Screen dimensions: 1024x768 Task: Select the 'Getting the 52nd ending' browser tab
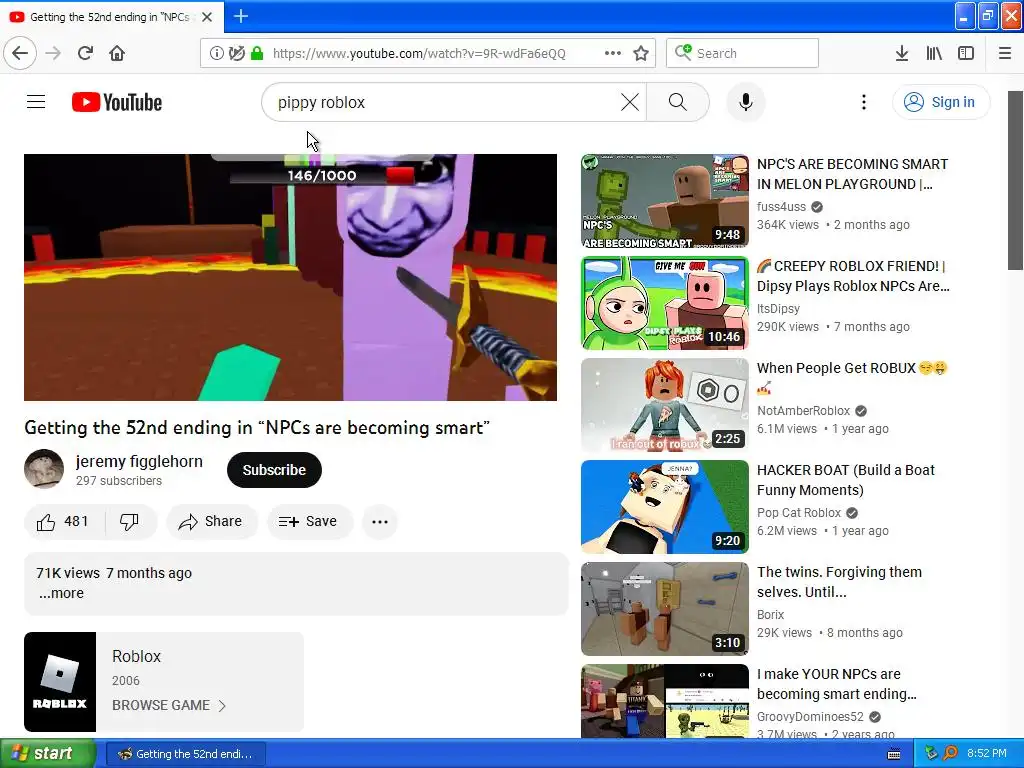click(112, 17)
